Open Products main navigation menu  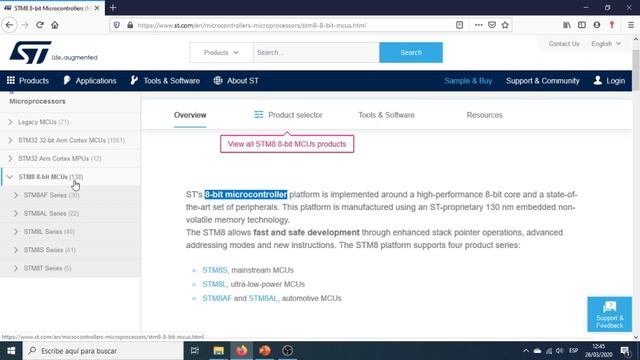coord(28,81)
